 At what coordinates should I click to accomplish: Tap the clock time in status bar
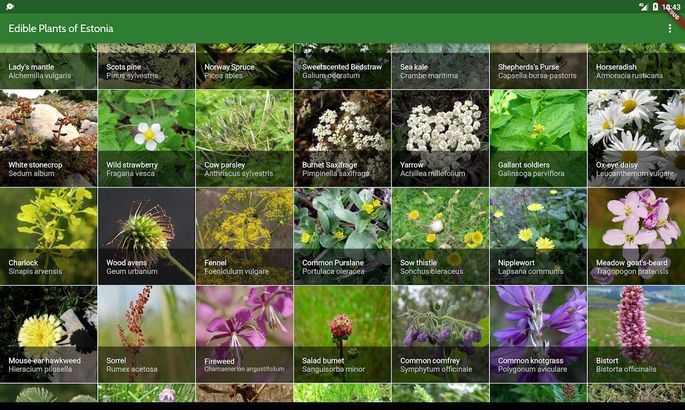pos(671,7)
